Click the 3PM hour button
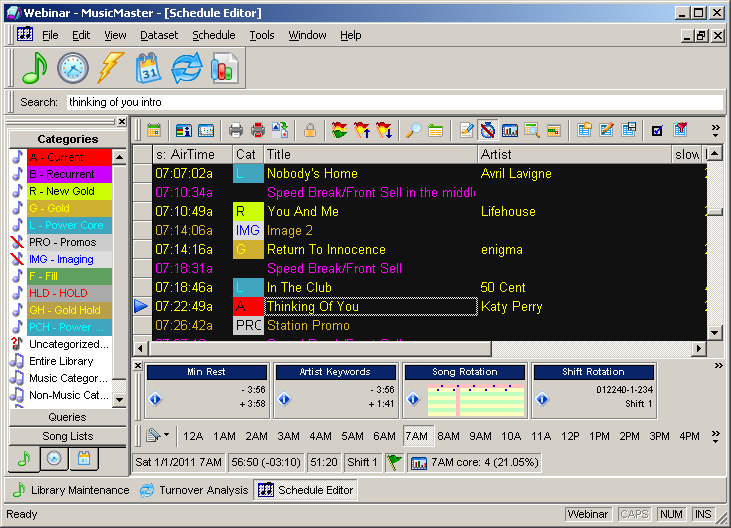The height and width of the screenshot is (528, 731). [659, 436]
